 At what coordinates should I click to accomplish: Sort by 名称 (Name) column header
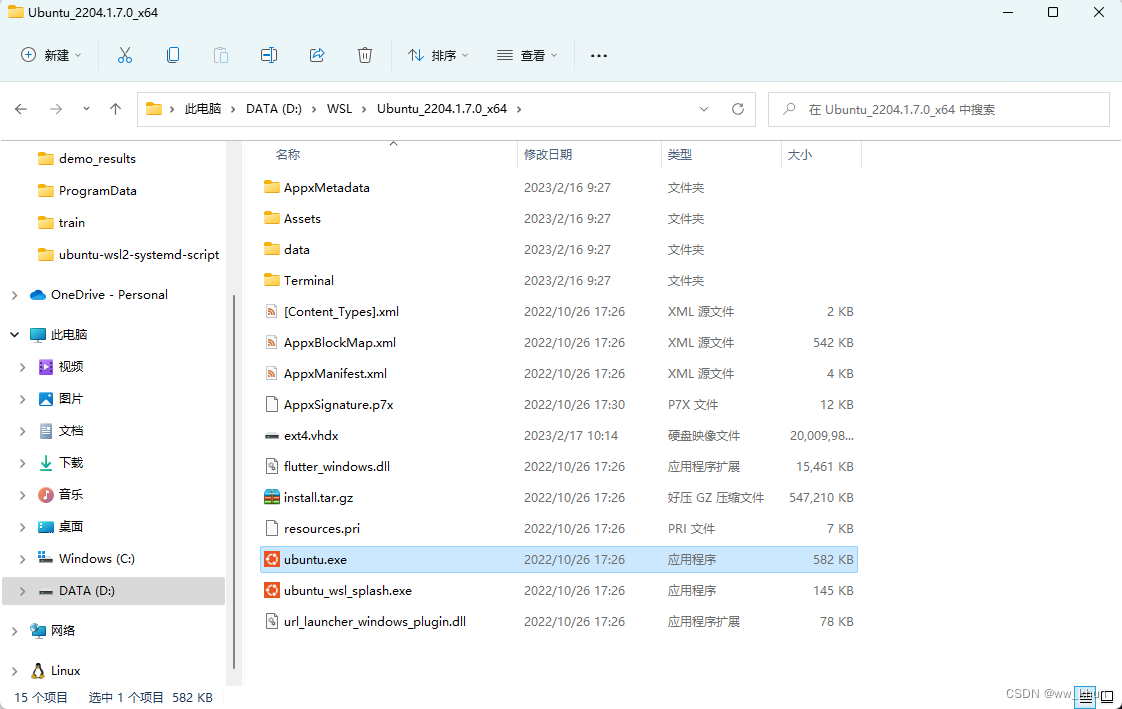288,155
